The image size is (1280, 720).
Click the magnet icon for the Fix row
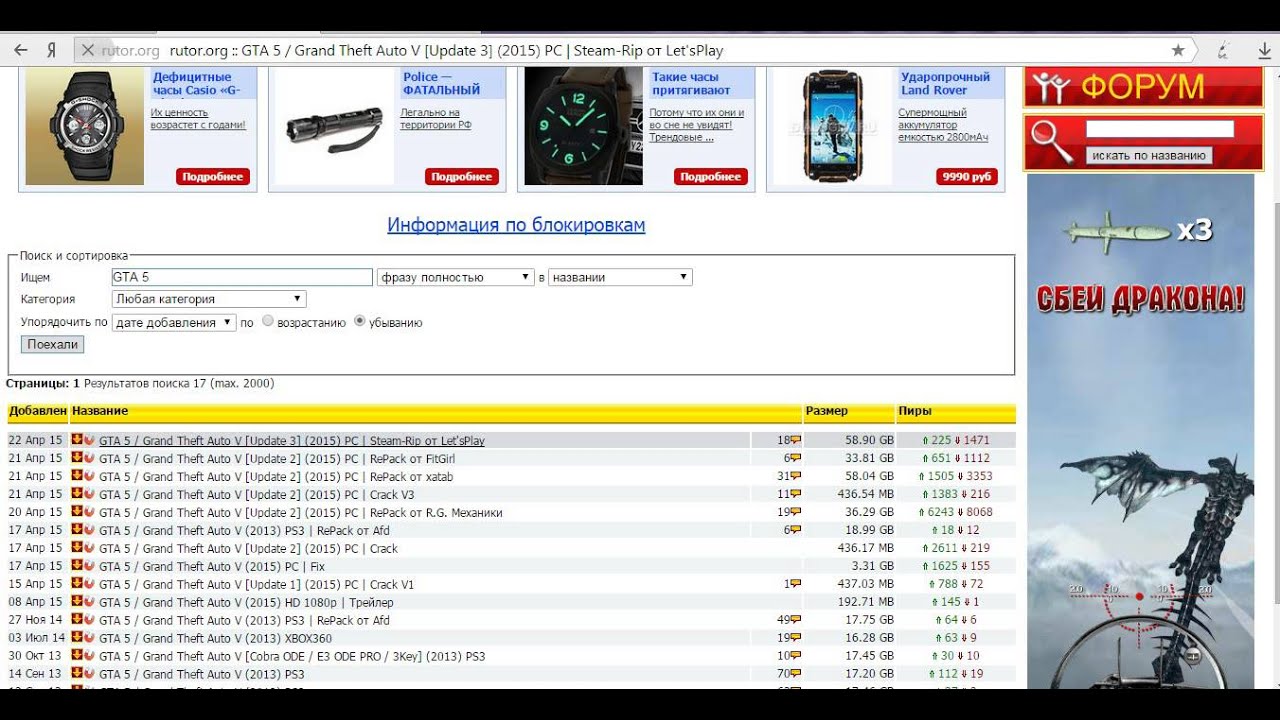coord(88,566)
